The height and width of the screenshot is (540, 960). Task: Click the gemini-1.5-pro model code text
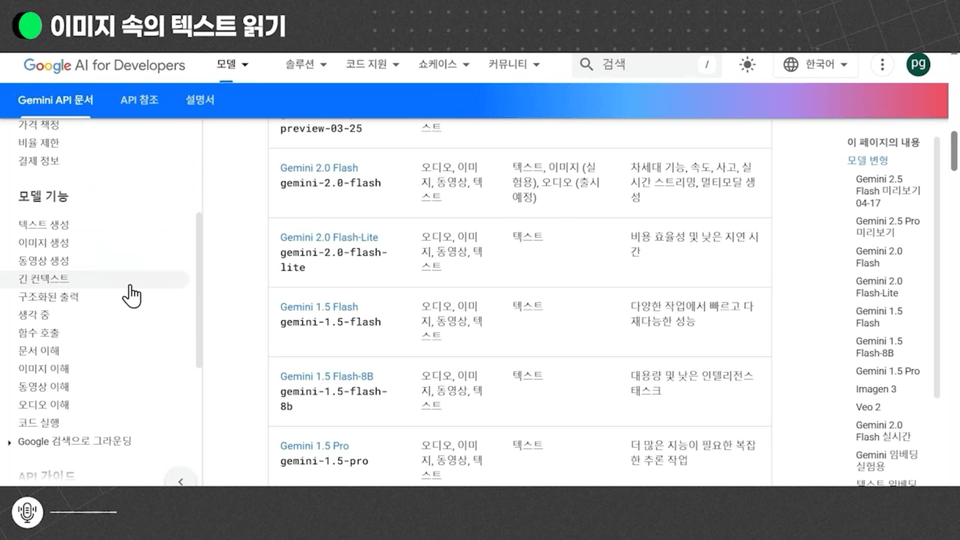tap(324, 461)
